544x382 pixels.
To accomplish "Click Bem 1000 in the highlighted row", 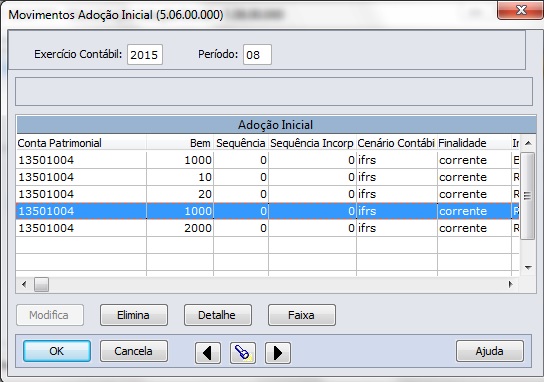I will coord(198,211).
